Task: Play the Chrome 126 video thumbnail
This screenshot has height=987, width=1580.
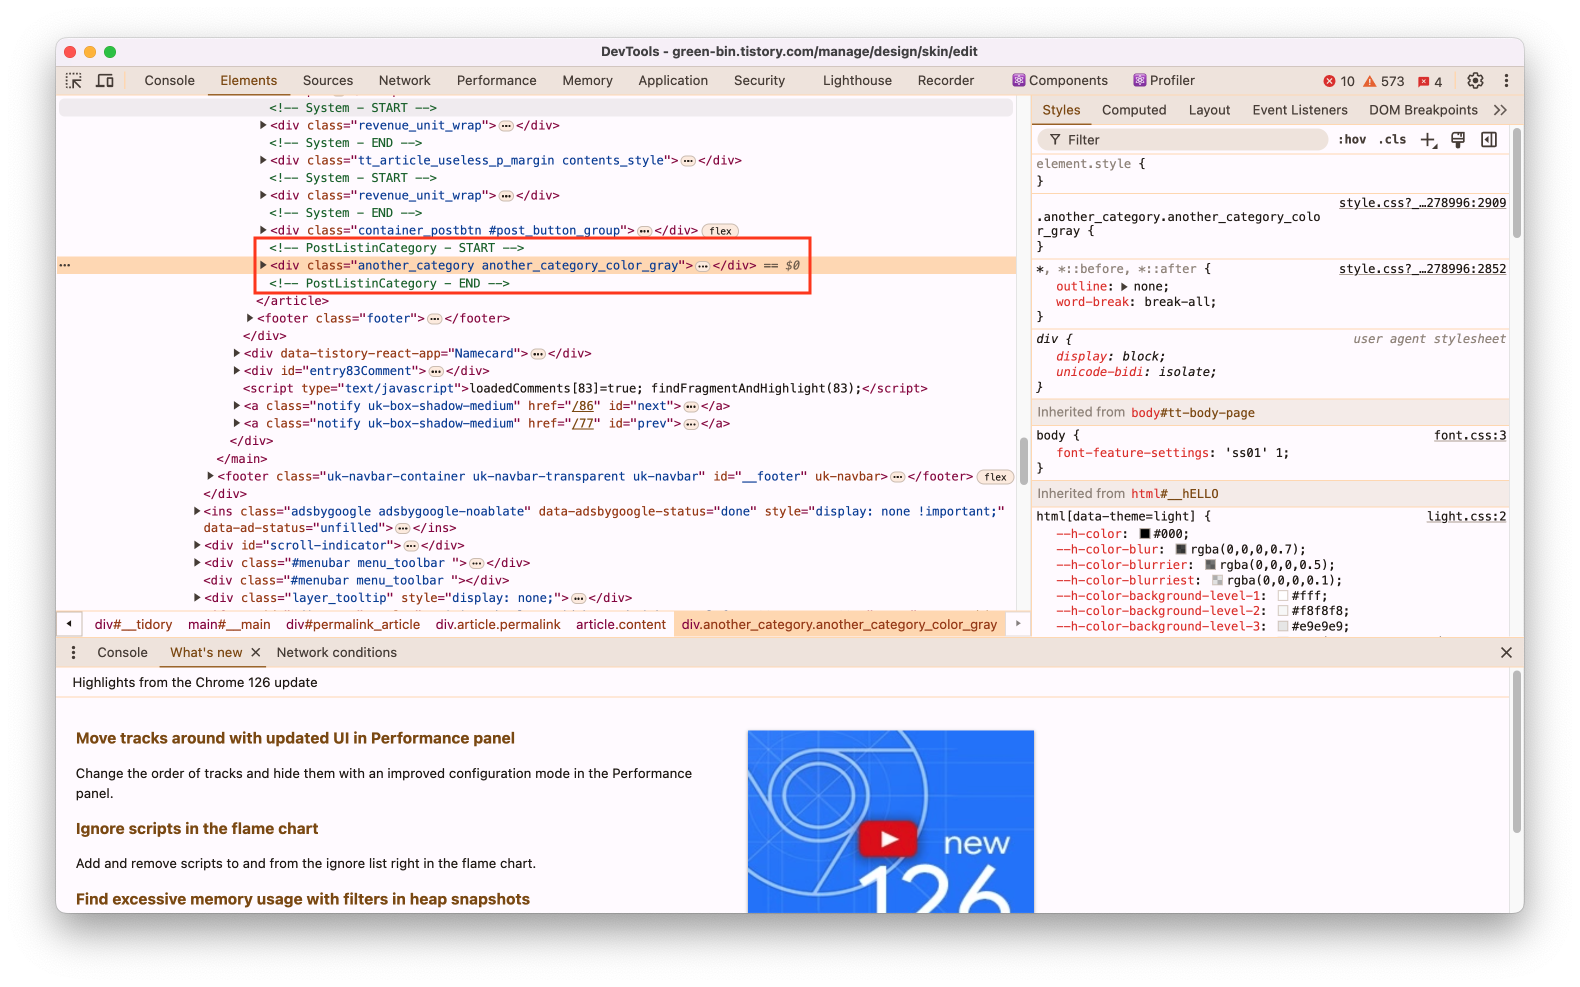Action: (889, 839)
